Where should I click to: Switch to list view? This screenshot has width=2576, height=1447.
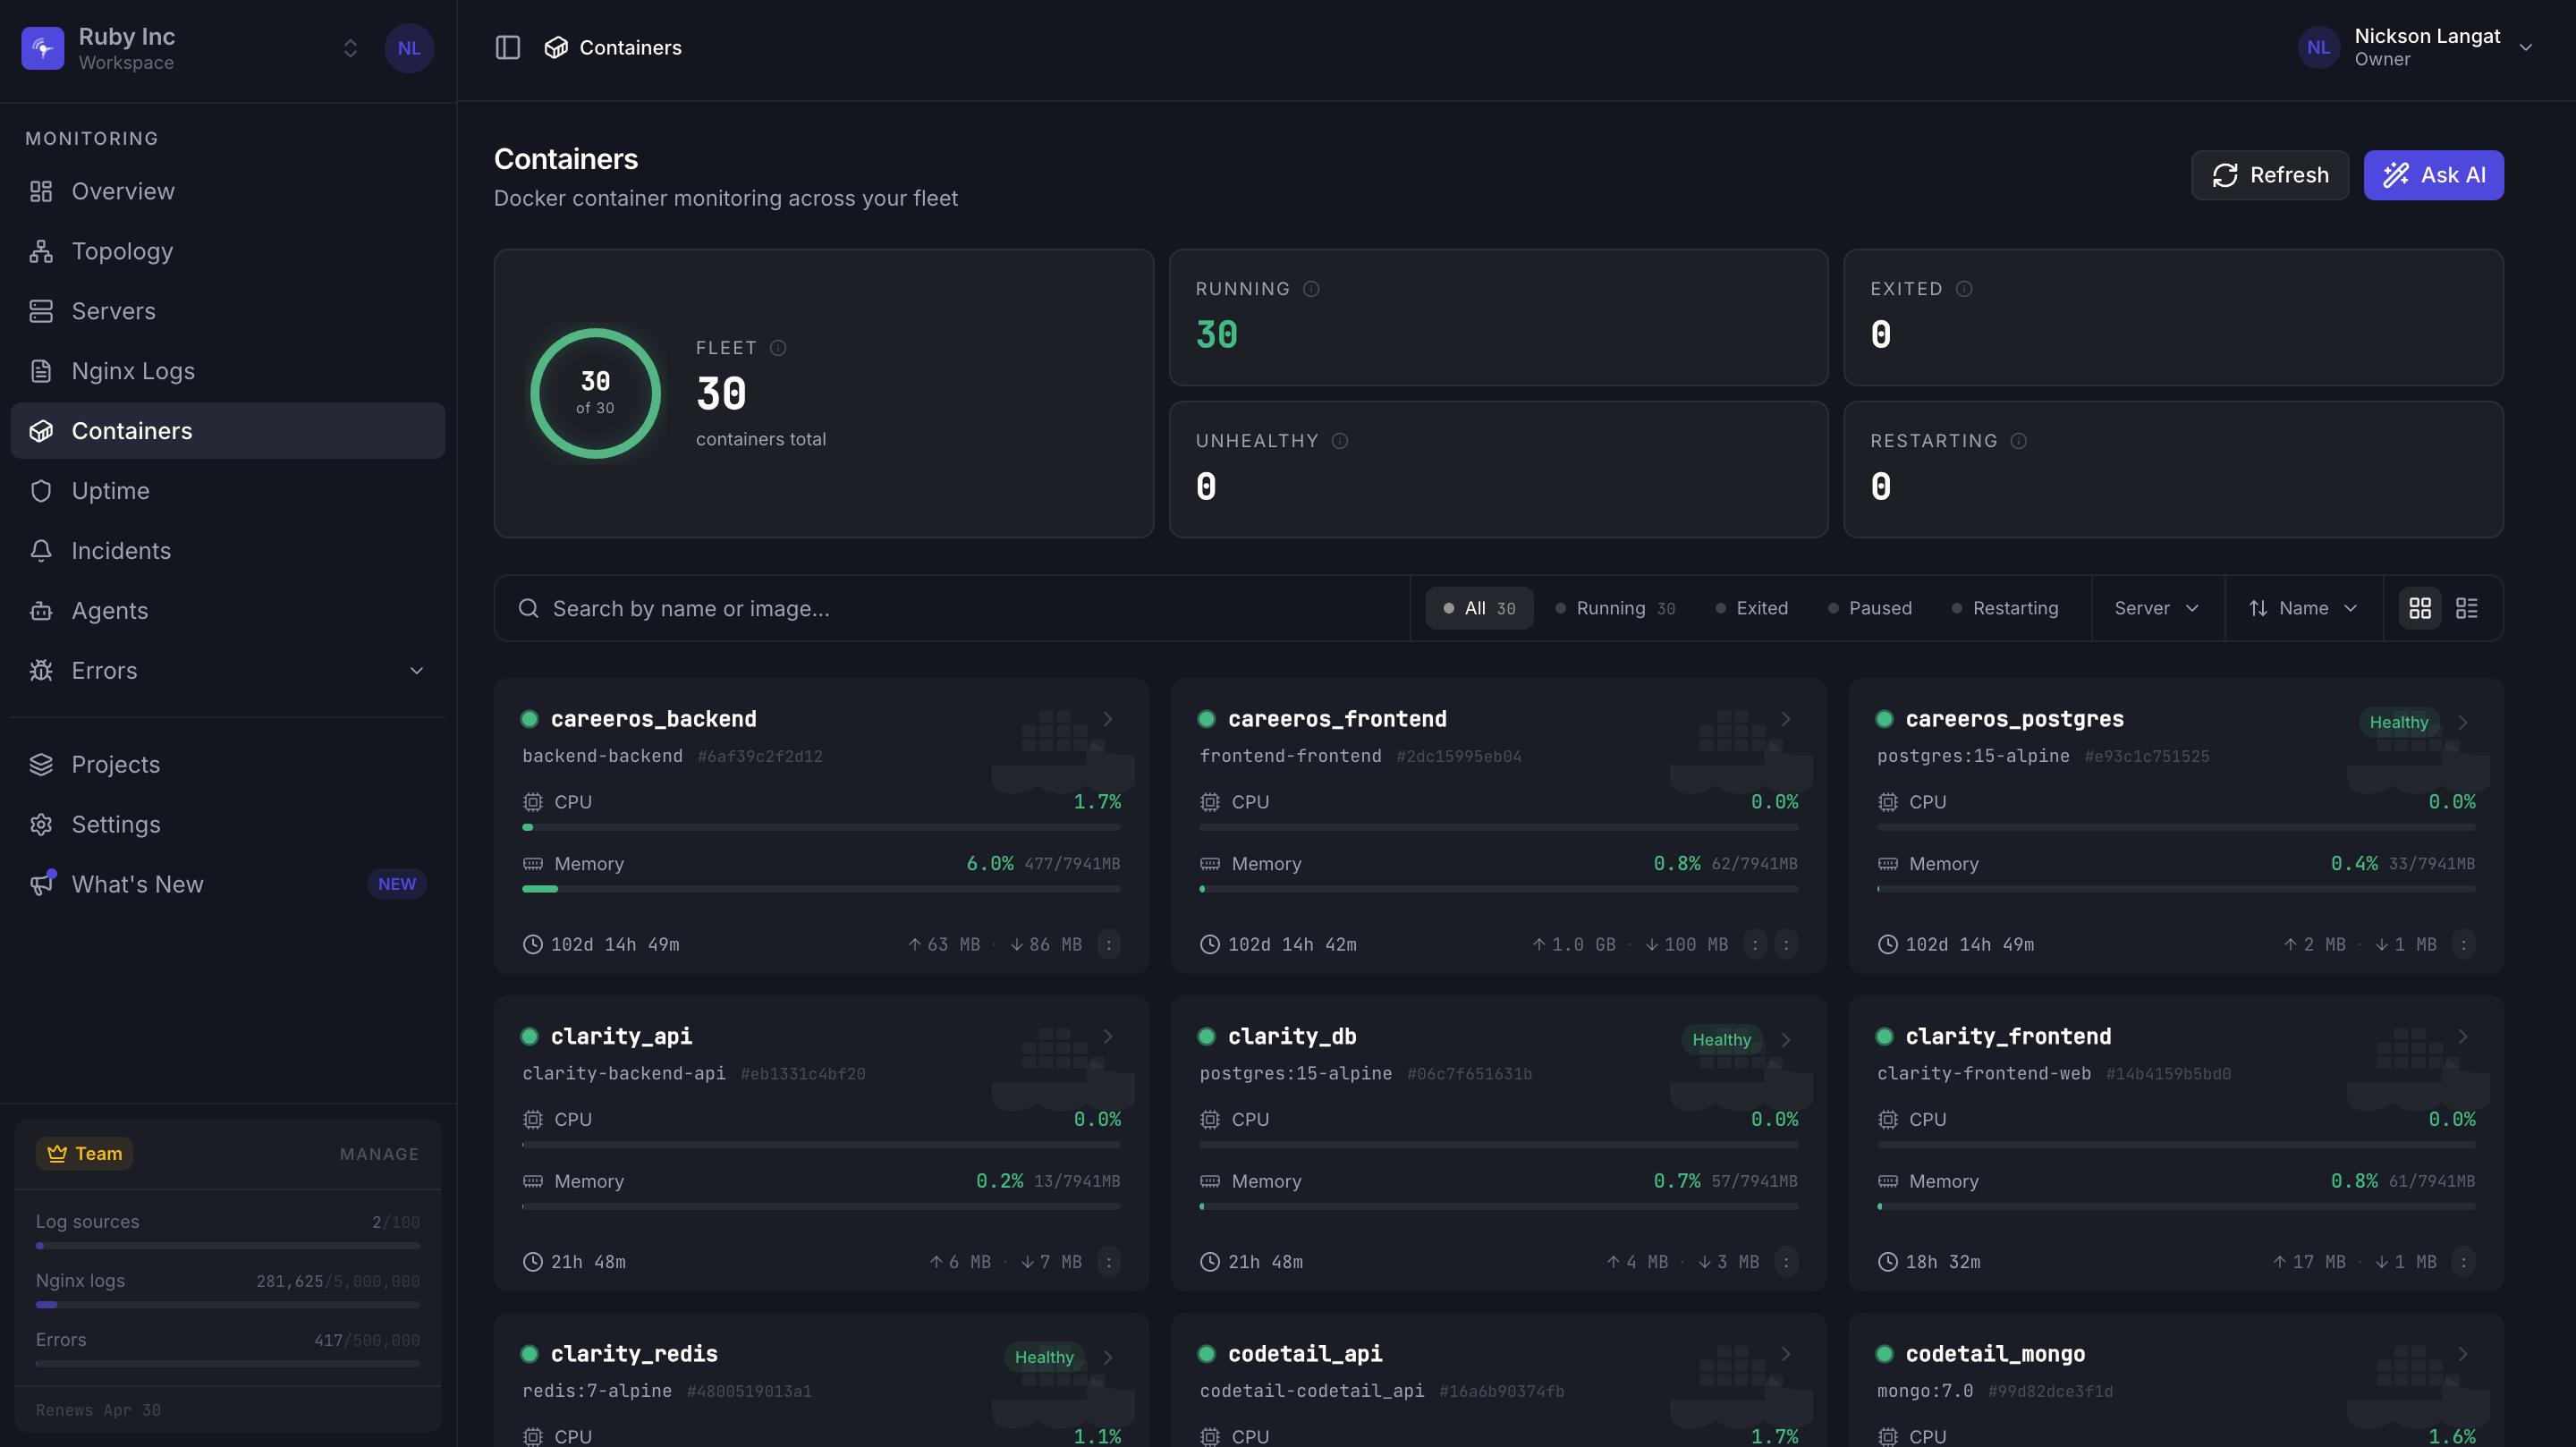(2467, 608)
